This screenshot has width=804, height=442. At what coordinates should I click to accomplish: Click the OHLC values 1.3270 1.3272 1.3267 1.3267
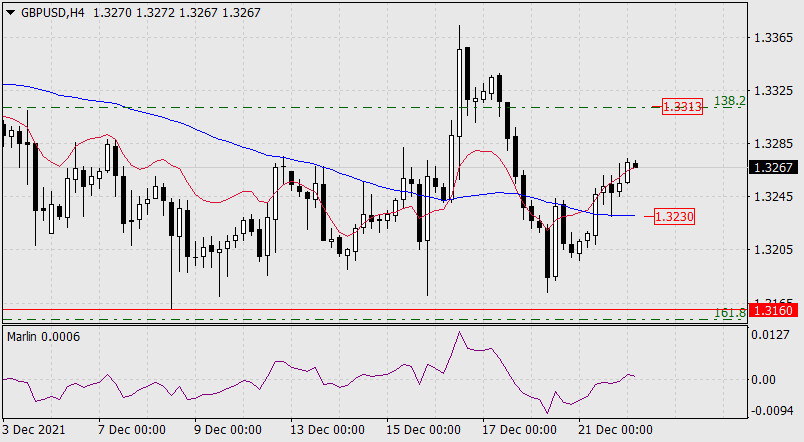[177, 13]
